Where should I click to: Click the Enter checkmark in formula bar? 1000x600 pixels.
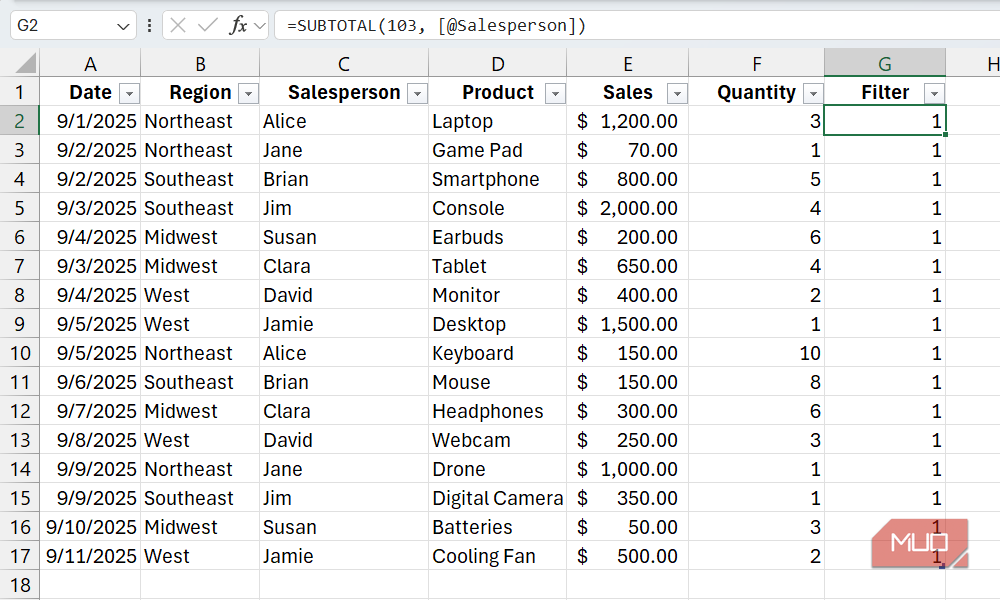coord(208,26)
